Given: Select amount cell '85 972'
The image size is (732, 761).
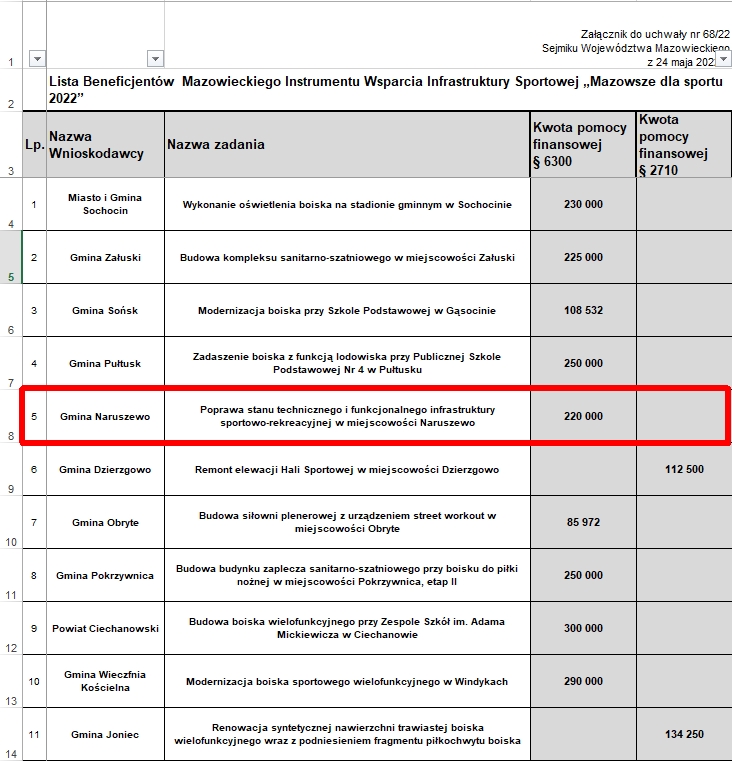Looking at the screenshot, I should point(583,522).
